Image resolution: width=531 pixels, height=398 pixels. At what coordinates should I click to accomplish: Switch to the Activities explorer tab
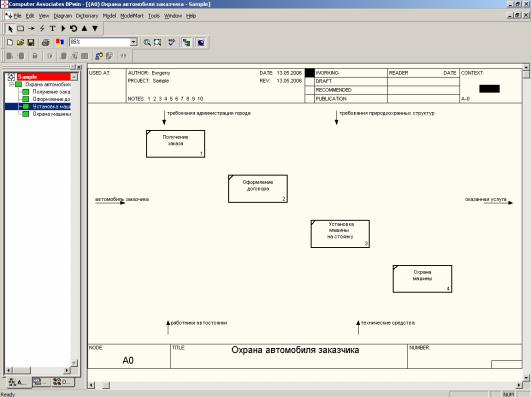point(18,382)
